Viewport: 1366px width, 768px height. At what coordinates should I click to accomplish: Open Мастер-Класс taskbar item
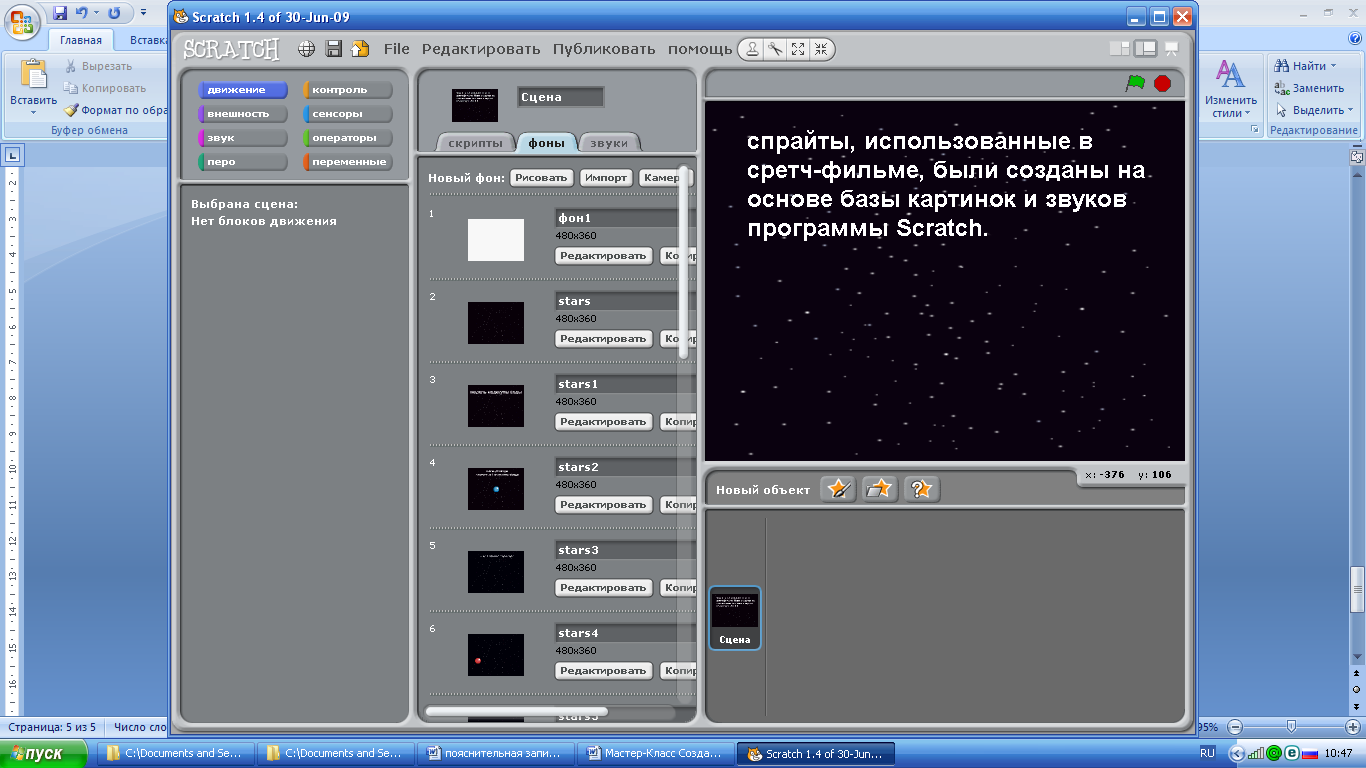click(657, 753)
